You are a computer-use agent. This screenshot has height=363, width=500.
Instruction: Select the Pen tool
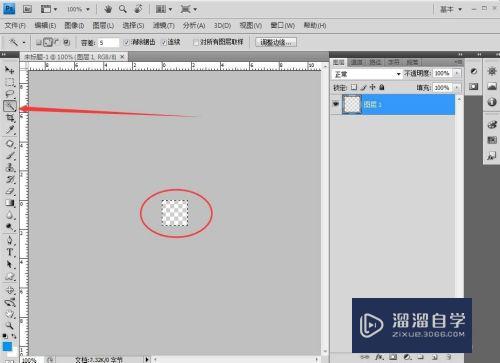point(9,240)
